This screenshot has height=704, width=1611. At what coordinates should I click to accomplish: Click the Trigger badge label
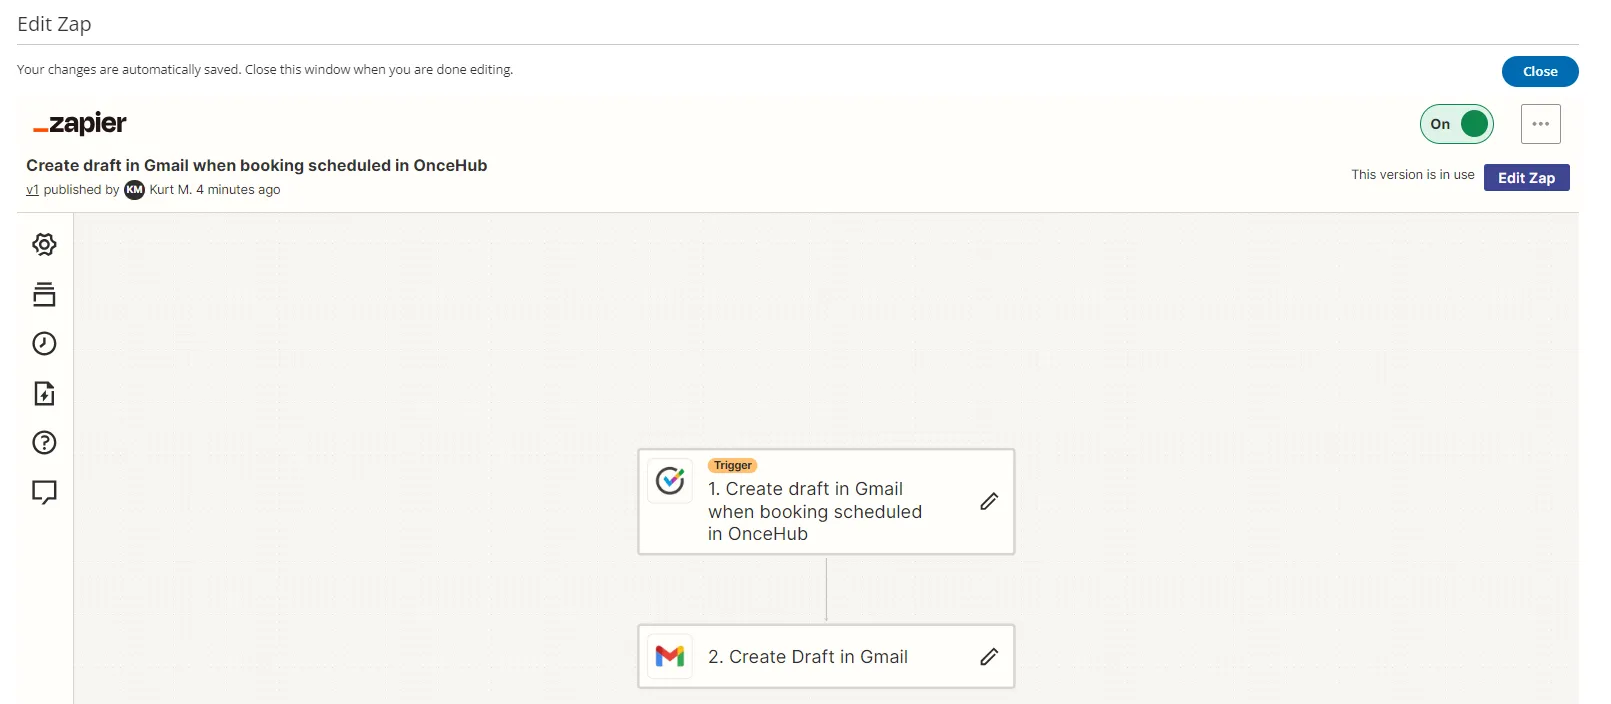[733, 465]
